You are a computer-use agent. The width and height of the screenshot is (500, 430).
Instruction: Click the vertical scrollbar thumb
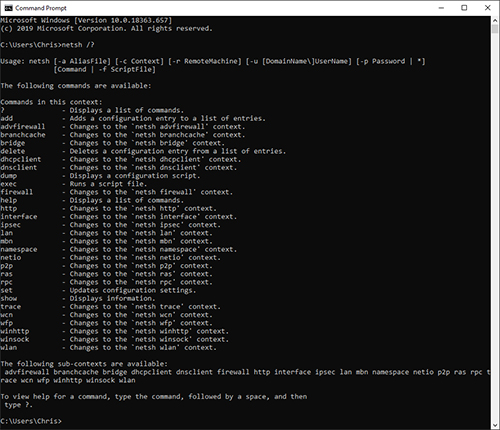pyautogui.click(x=495, y=28)
